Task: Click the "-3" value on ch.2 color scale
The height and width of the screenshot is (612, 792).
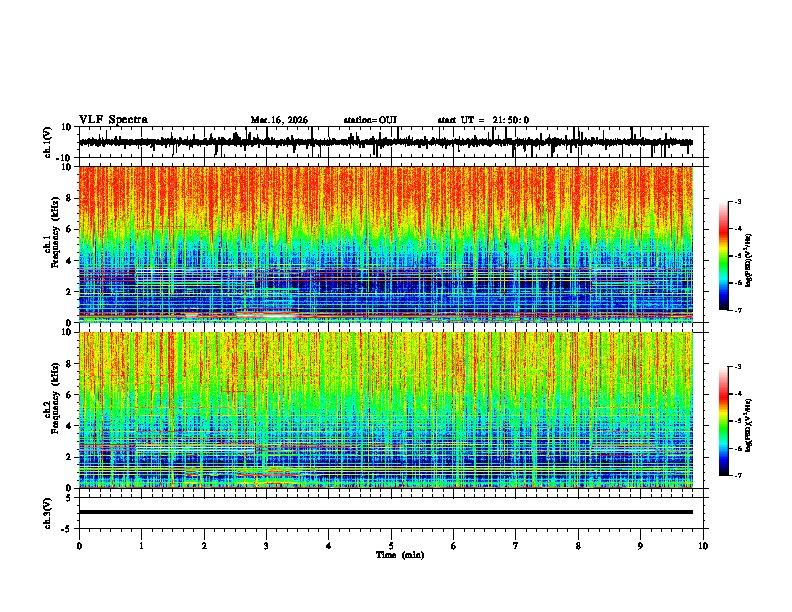Action: pyautogui.click(x=738, y=367)
